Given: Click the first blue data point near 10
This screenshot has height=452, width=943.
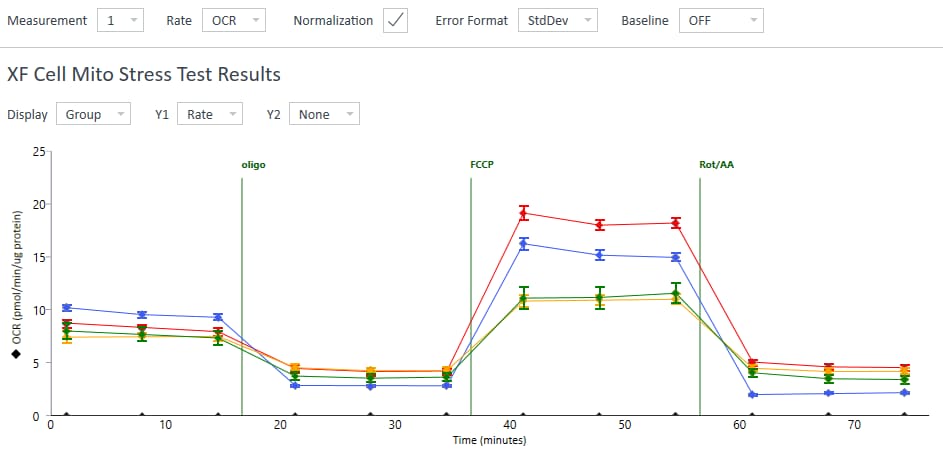Looking at the screenshot, I should pos(66,307).
